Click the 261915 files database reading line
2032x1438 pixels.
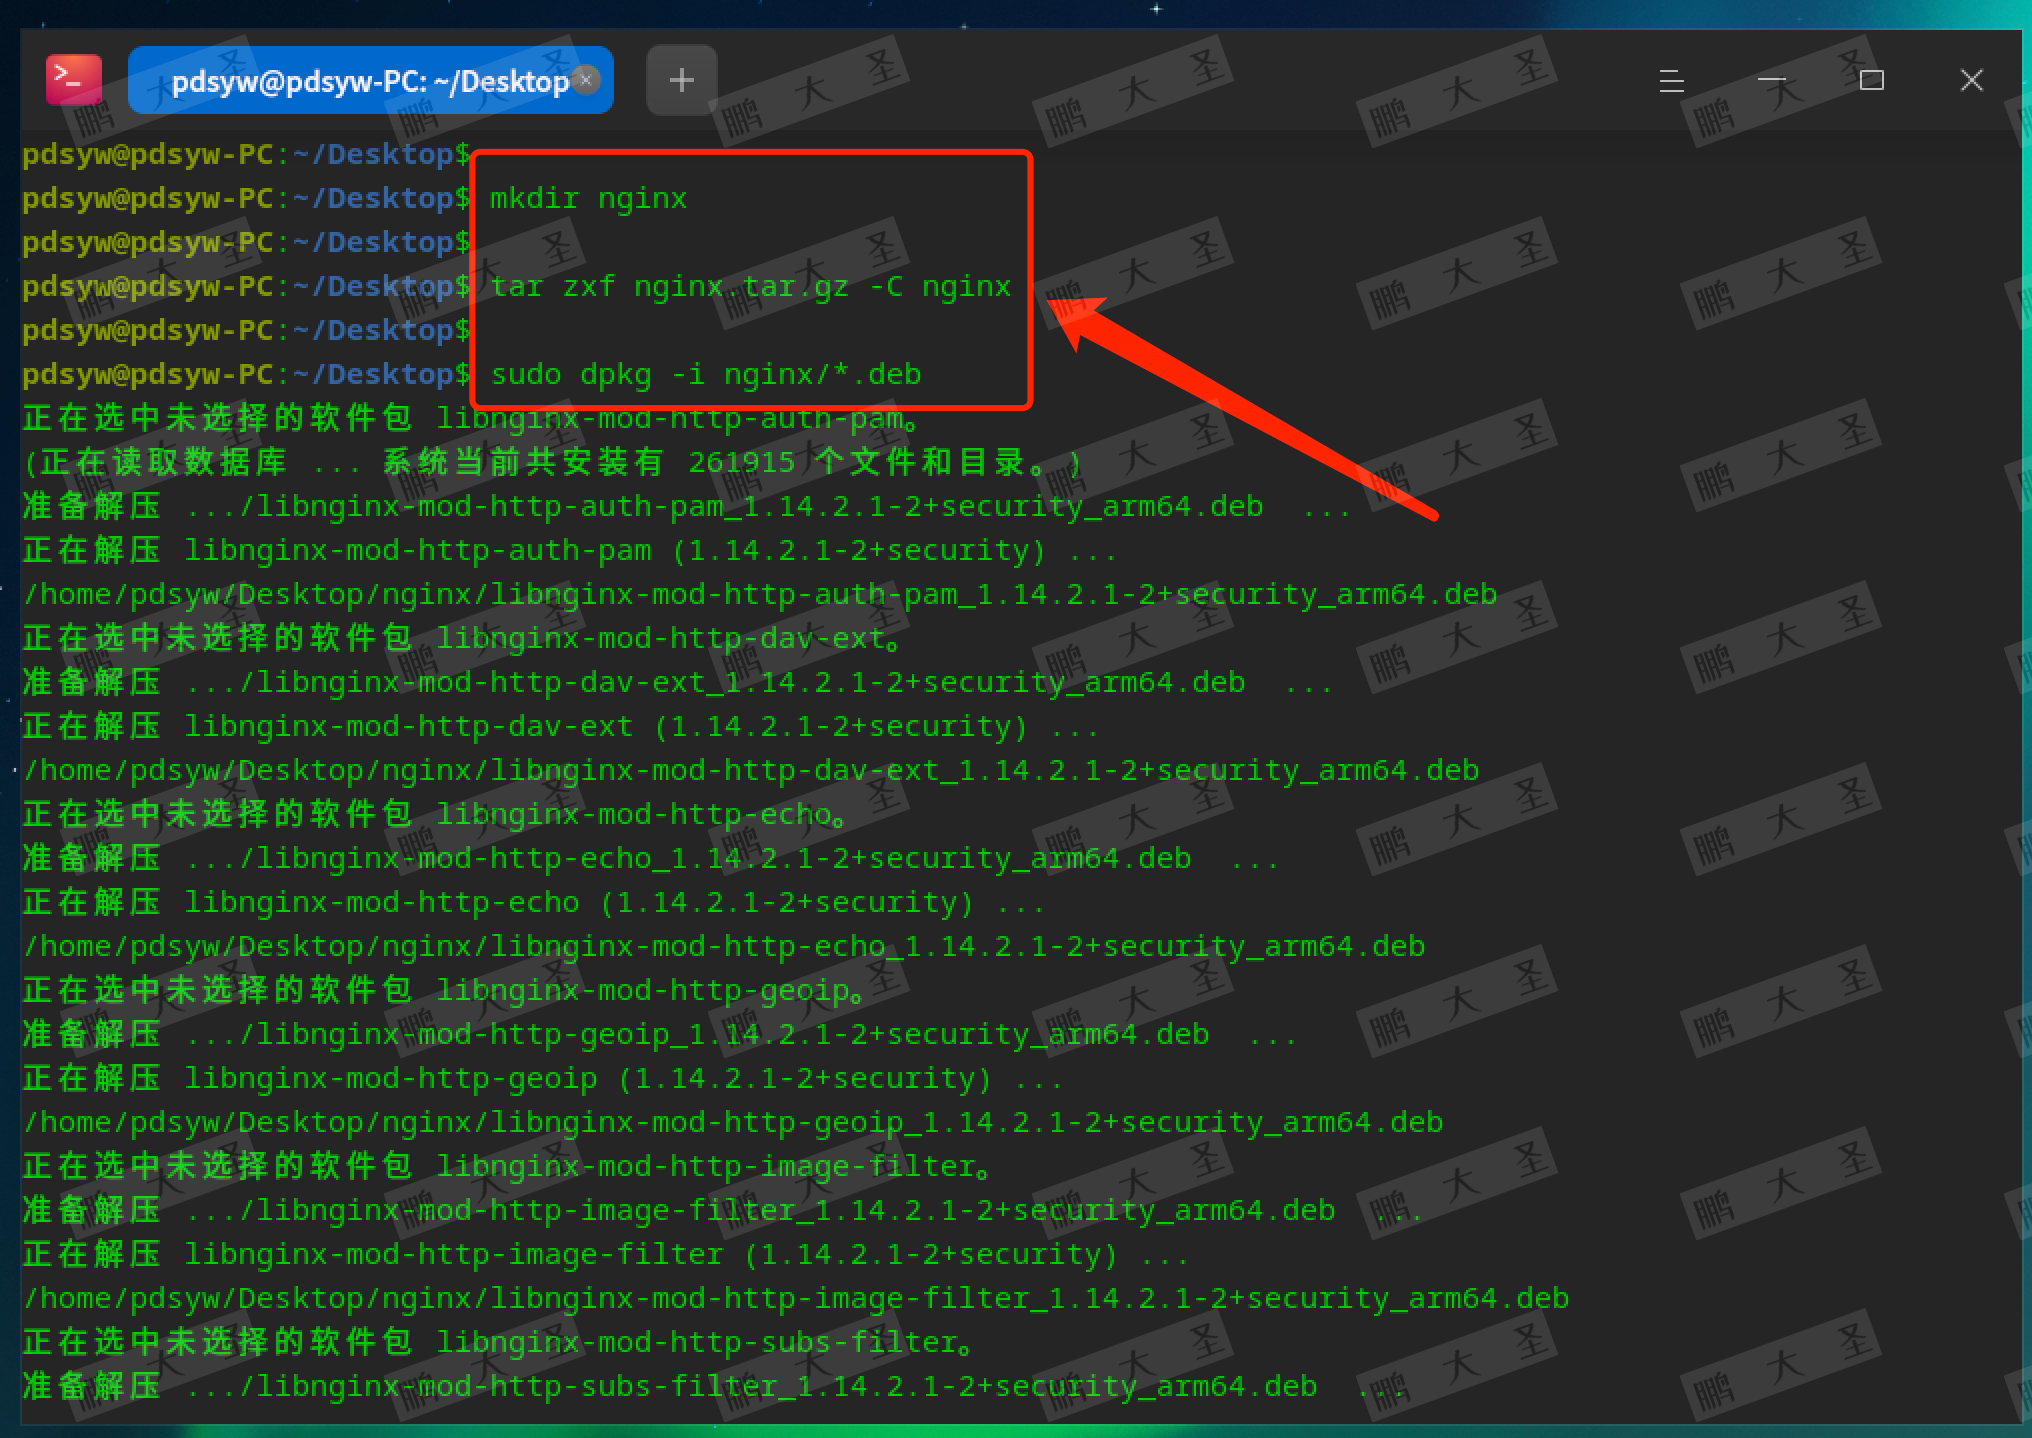pos(550,462)
